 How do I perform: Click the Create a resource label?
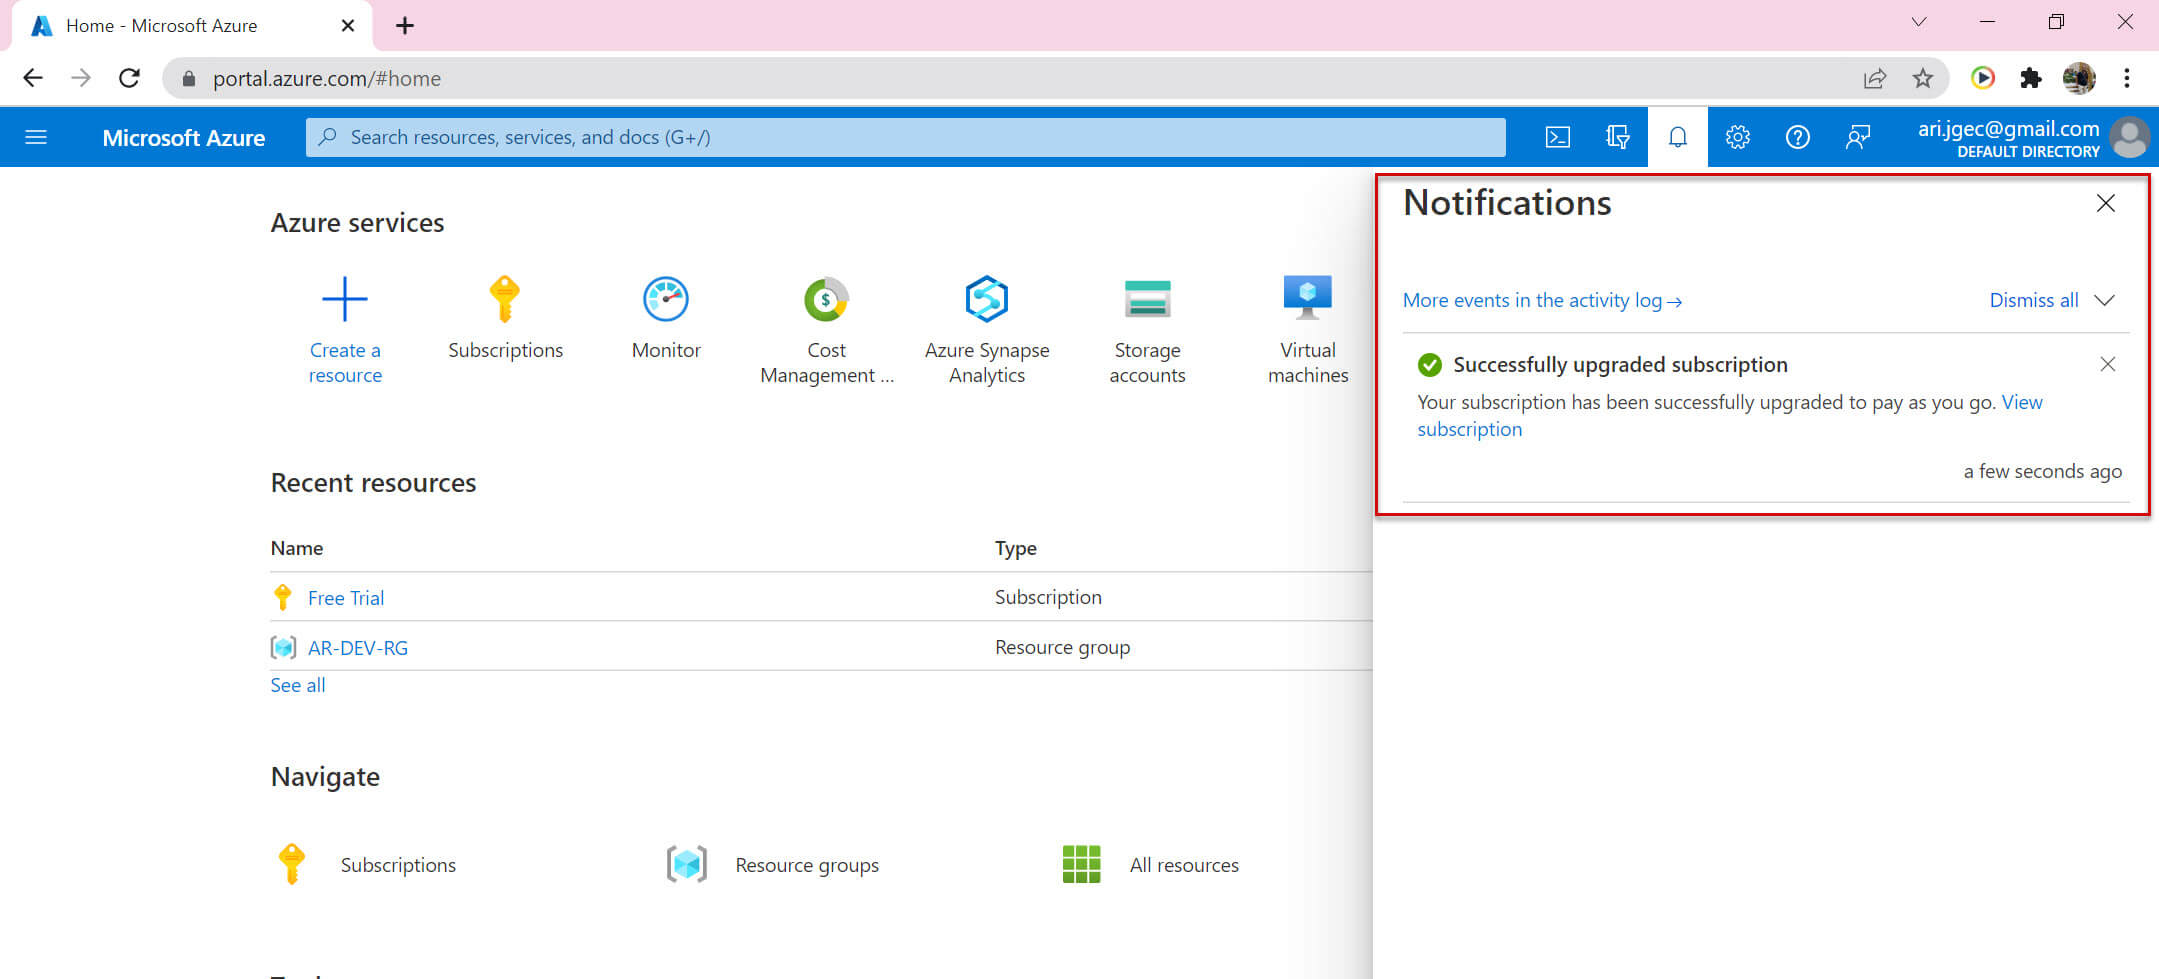click(x=345, y=362)
